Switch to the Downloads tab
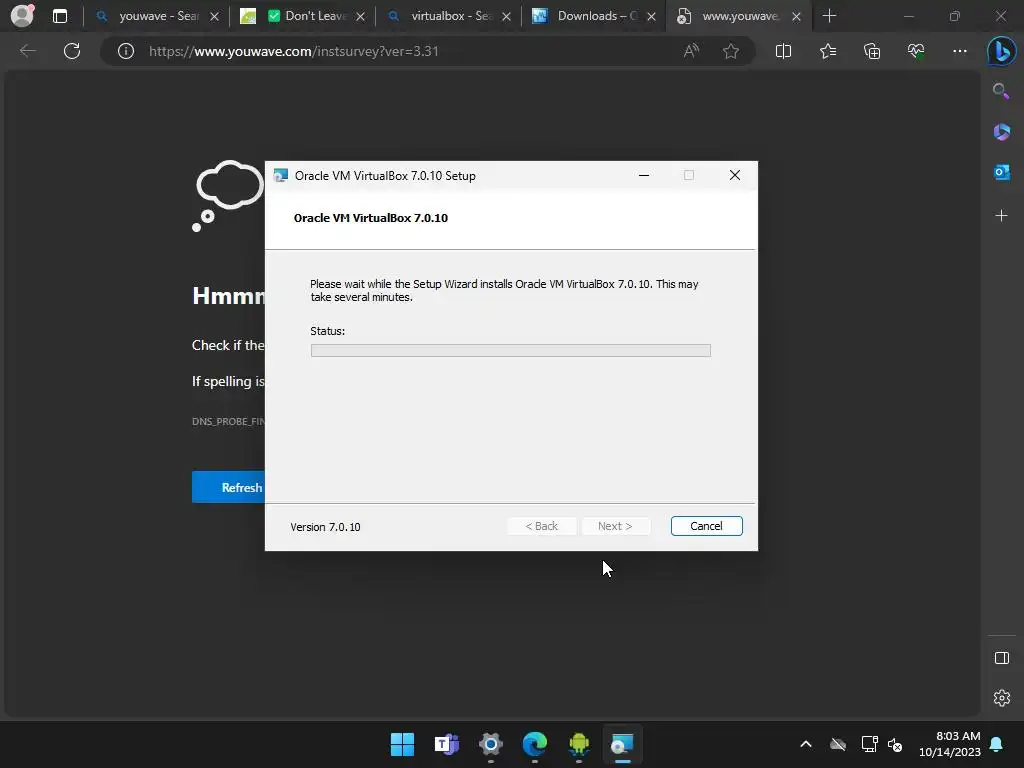This screenshot has height=768, width=1024. 594,16
